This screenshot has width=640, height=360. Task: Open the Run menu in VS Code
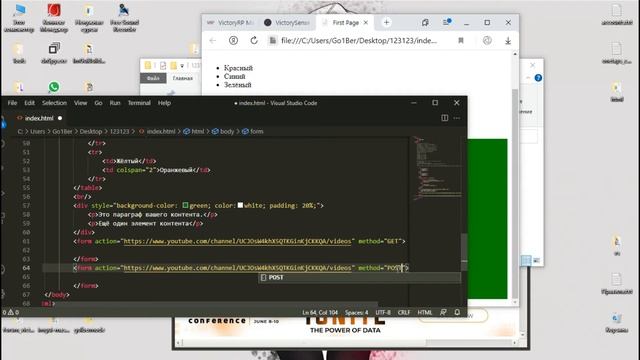[x=115, y=103]
